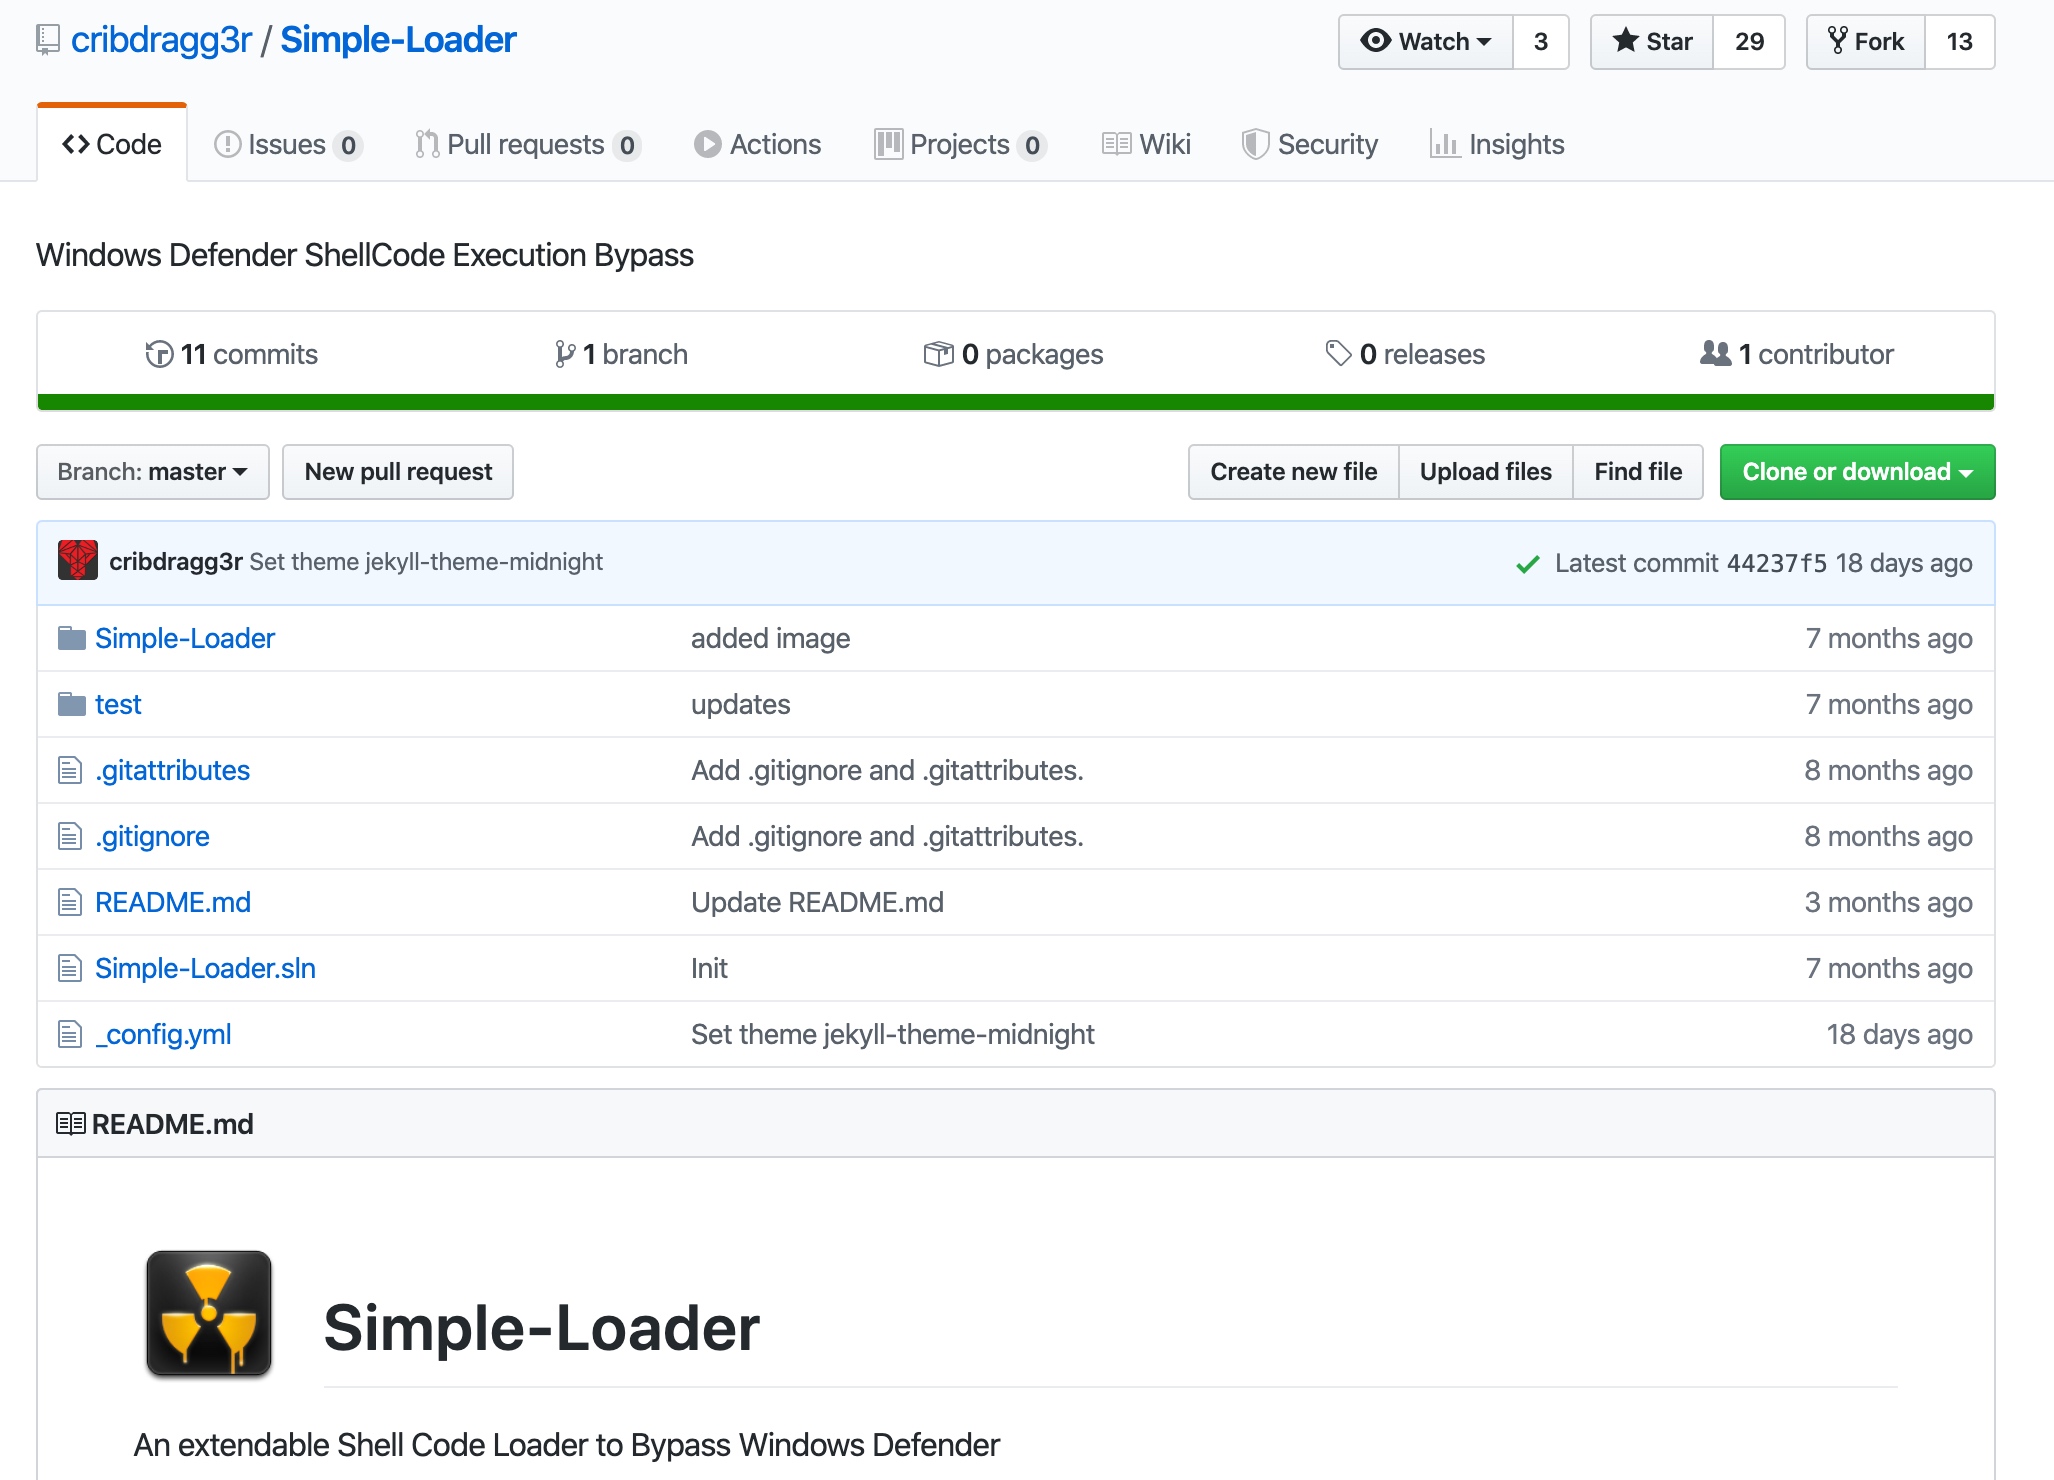Open the test folder link
The height and width of the screenshot is (1480, 2054).
point(118,704)
